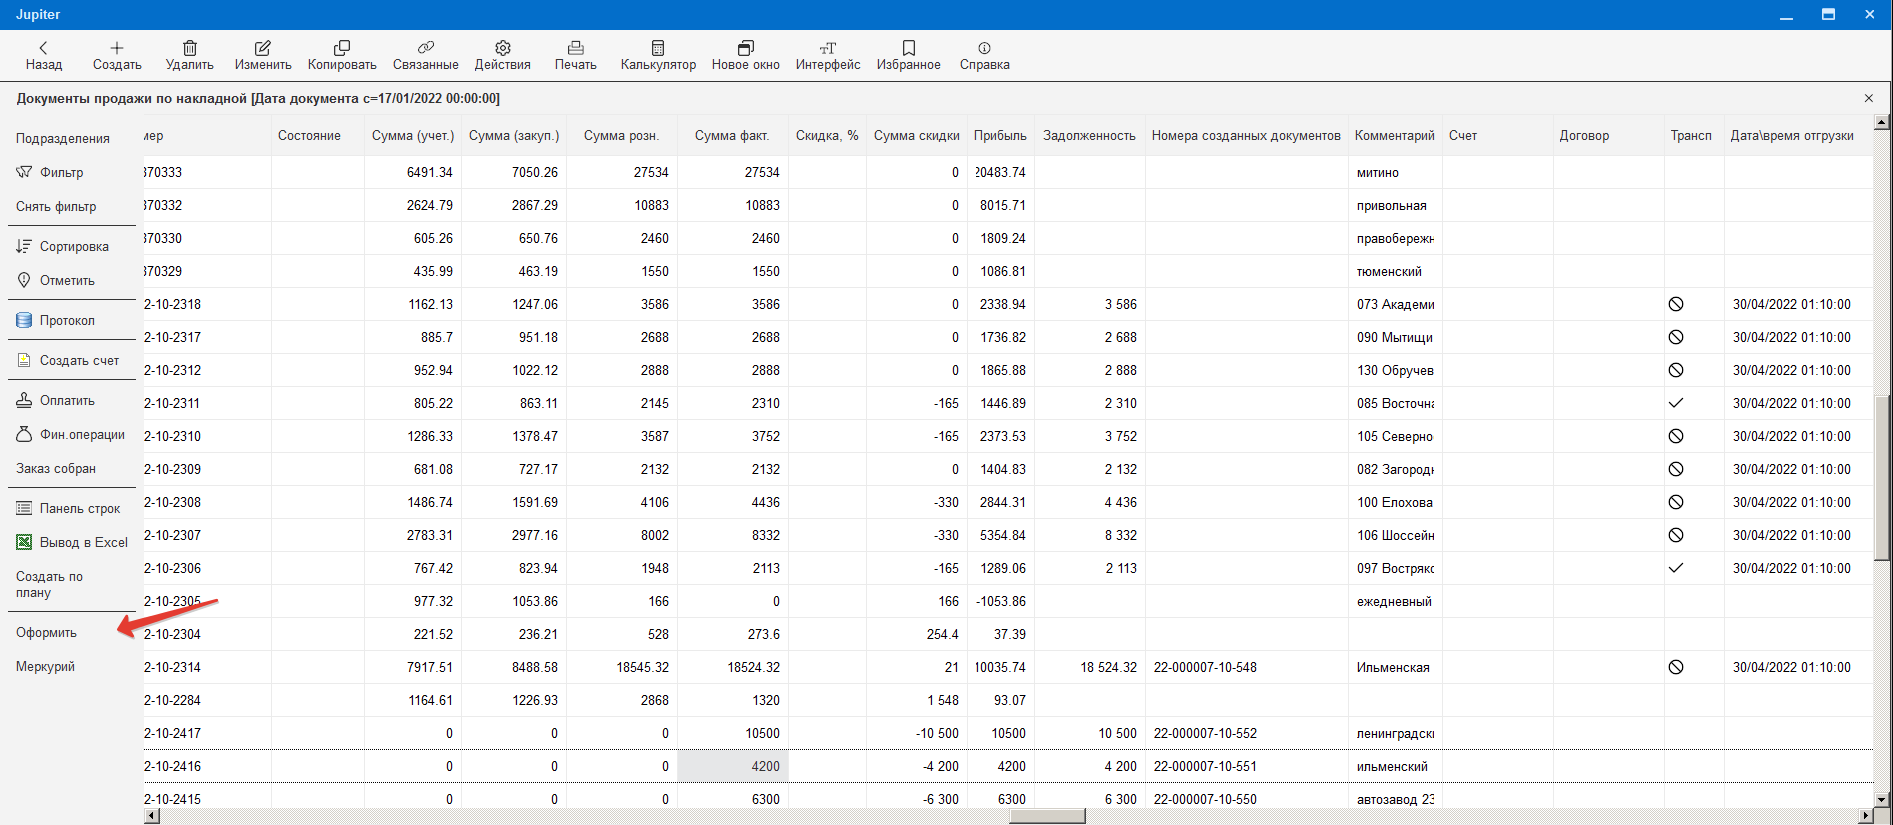Select row 2-10-2284
The height and width of the screenshot is (825, 1893).
(x=172, y=700)
